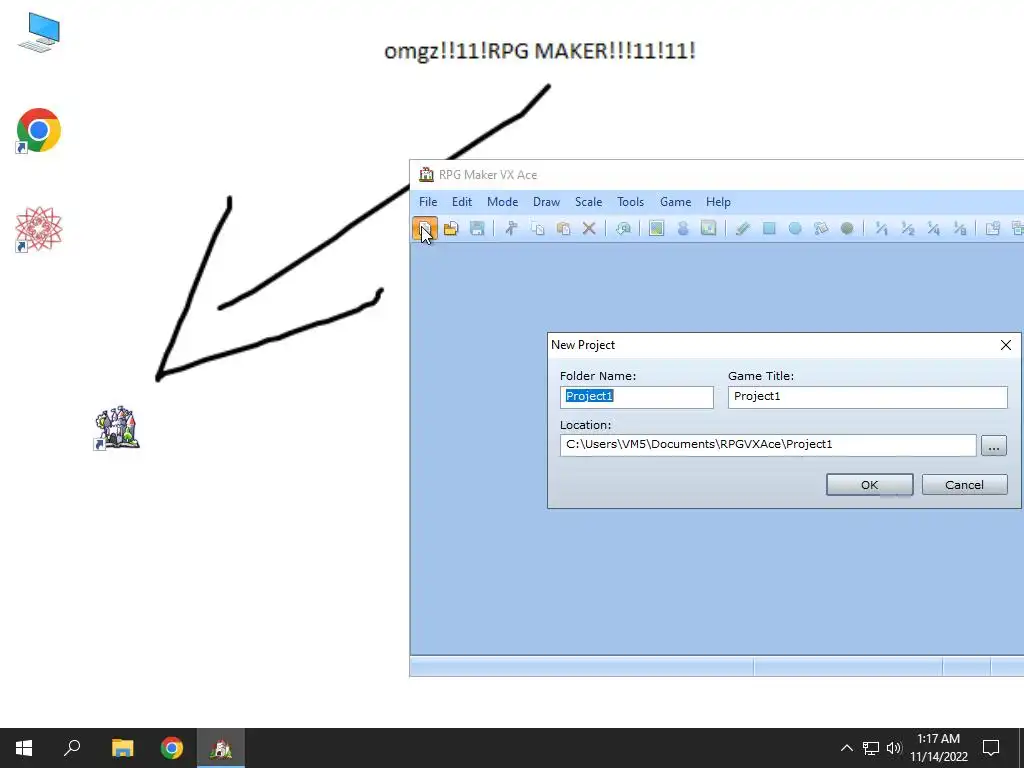Open the Game menu
1024x768 pixels.
coord(675,202)
